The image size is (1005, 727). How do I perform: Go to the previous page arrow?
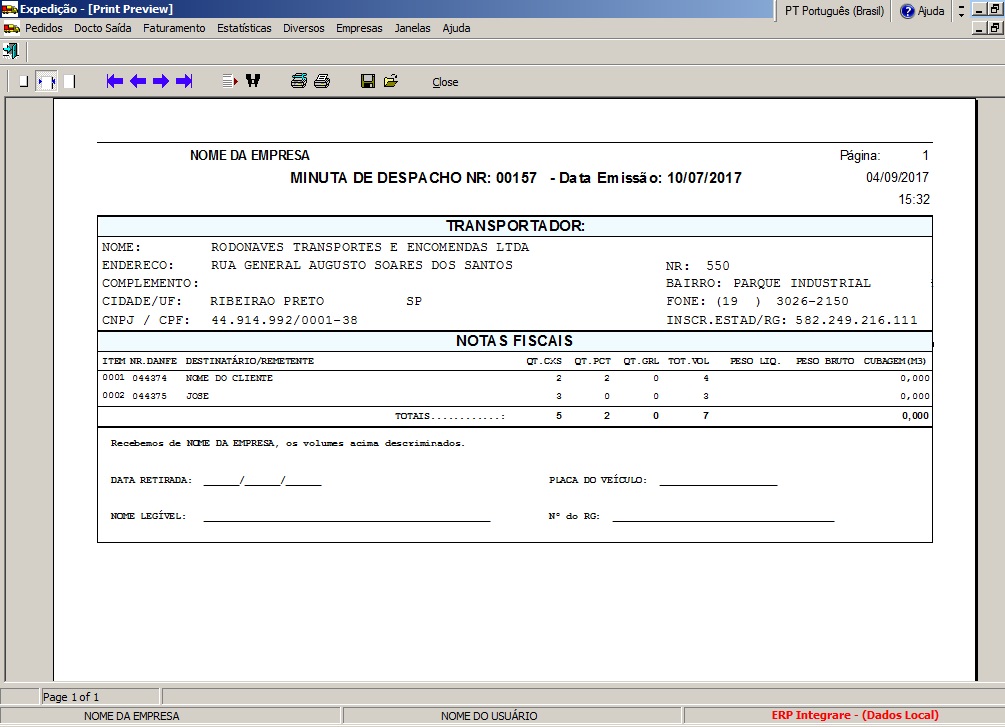pos(137,81)
